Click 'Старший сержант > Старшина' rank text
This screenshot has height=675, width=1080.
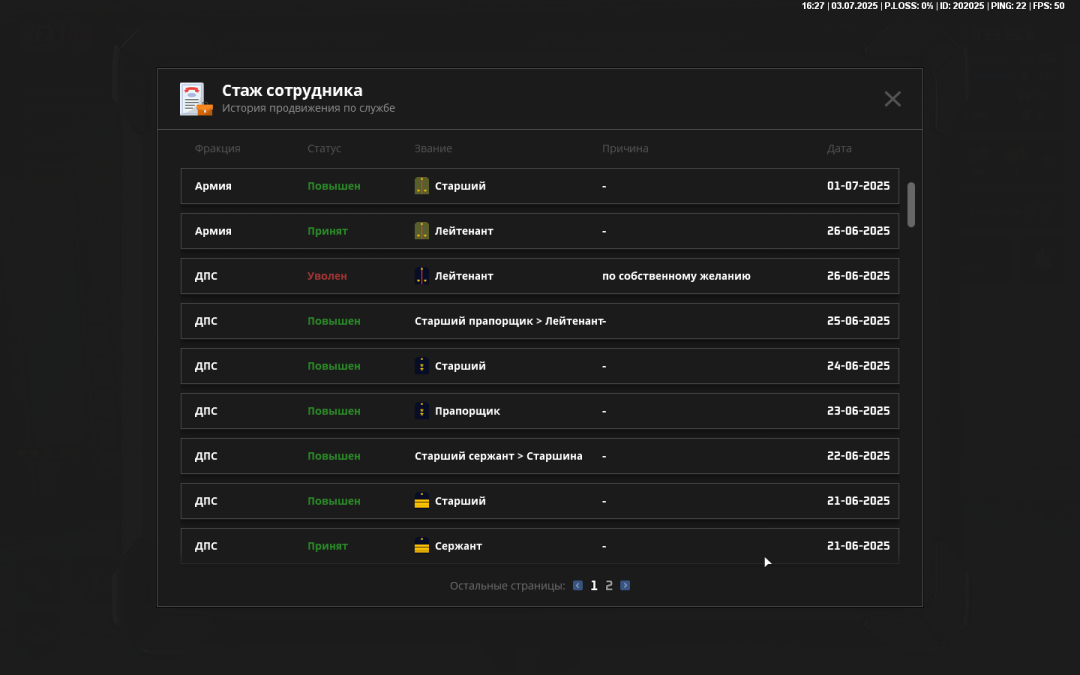point(498,456)
